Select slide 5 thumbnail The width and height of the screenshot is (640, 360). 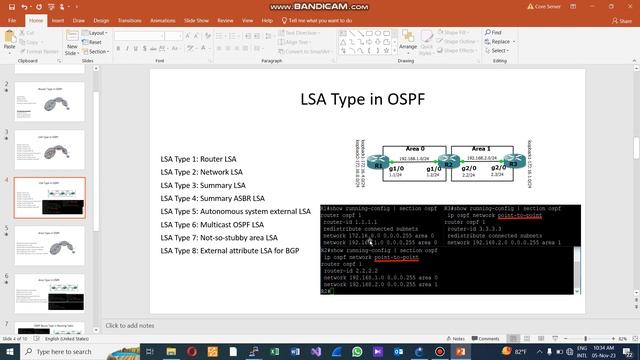(x=49, y=246)
